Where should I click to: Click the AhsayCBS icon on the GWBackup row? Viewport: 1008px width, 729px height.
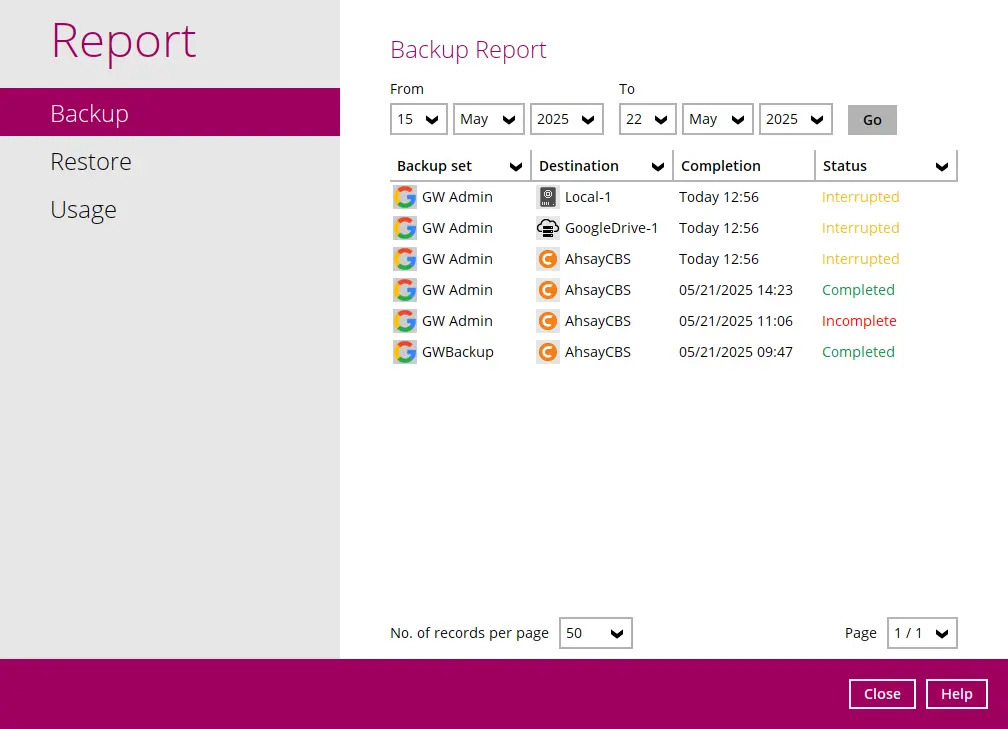tap(547, 352)
